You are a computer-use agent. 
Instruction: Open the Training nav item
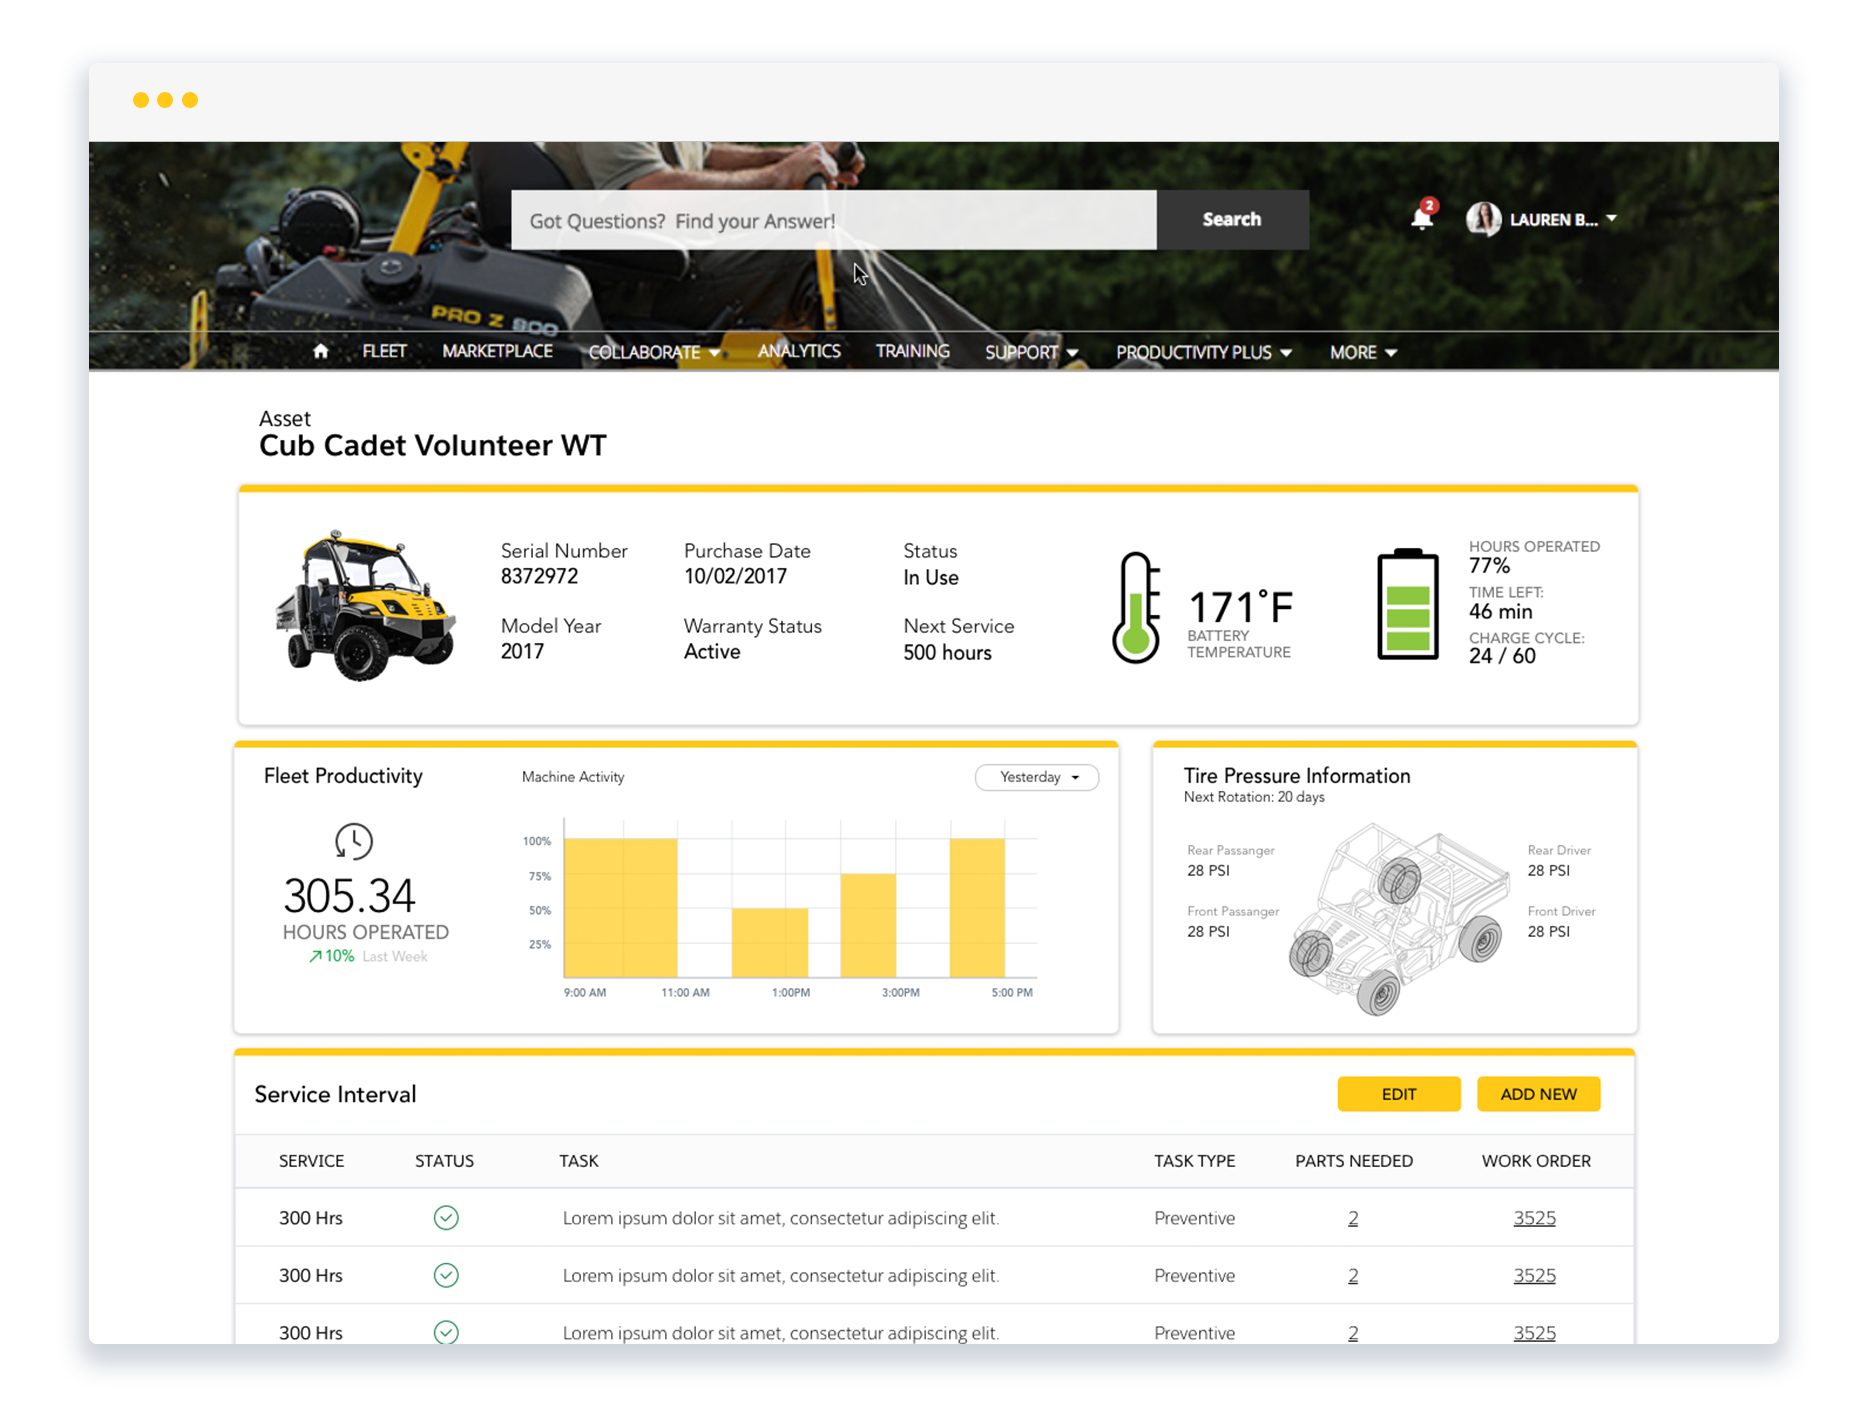point(912,351)
